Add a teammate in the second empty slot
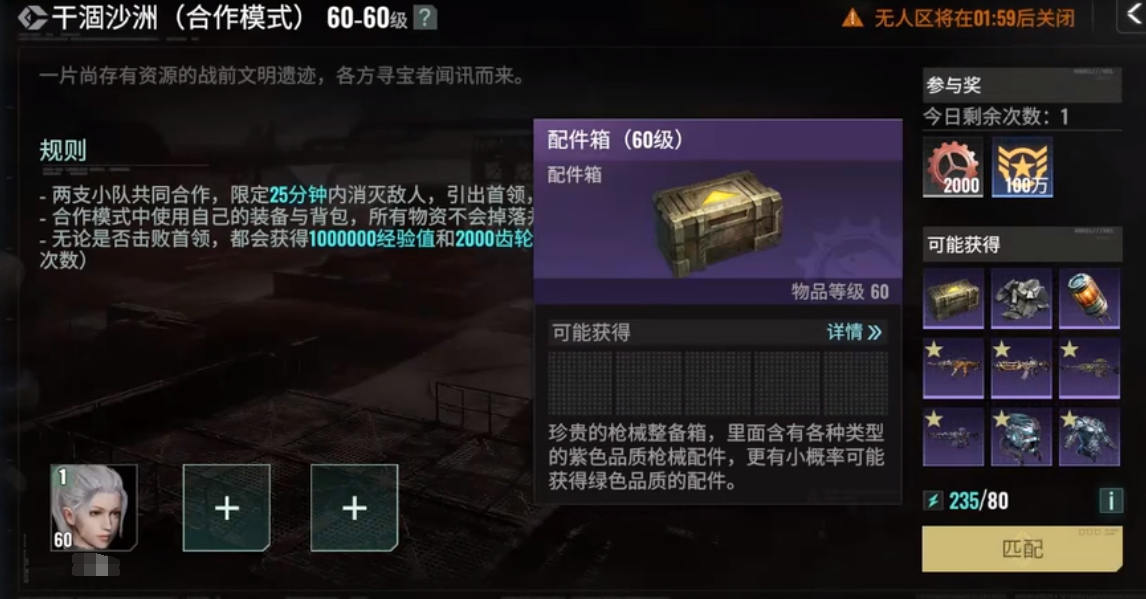Image resolution: width=1146 pixels, height=599 pixels. point(354,508)
